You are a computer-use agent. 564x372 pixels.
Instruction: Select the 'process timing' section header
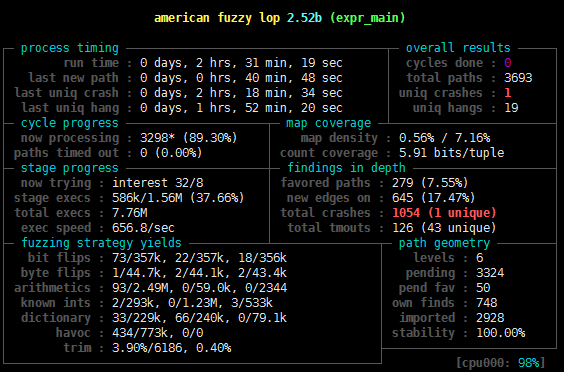pyautogui.click(x=69, y=48)
